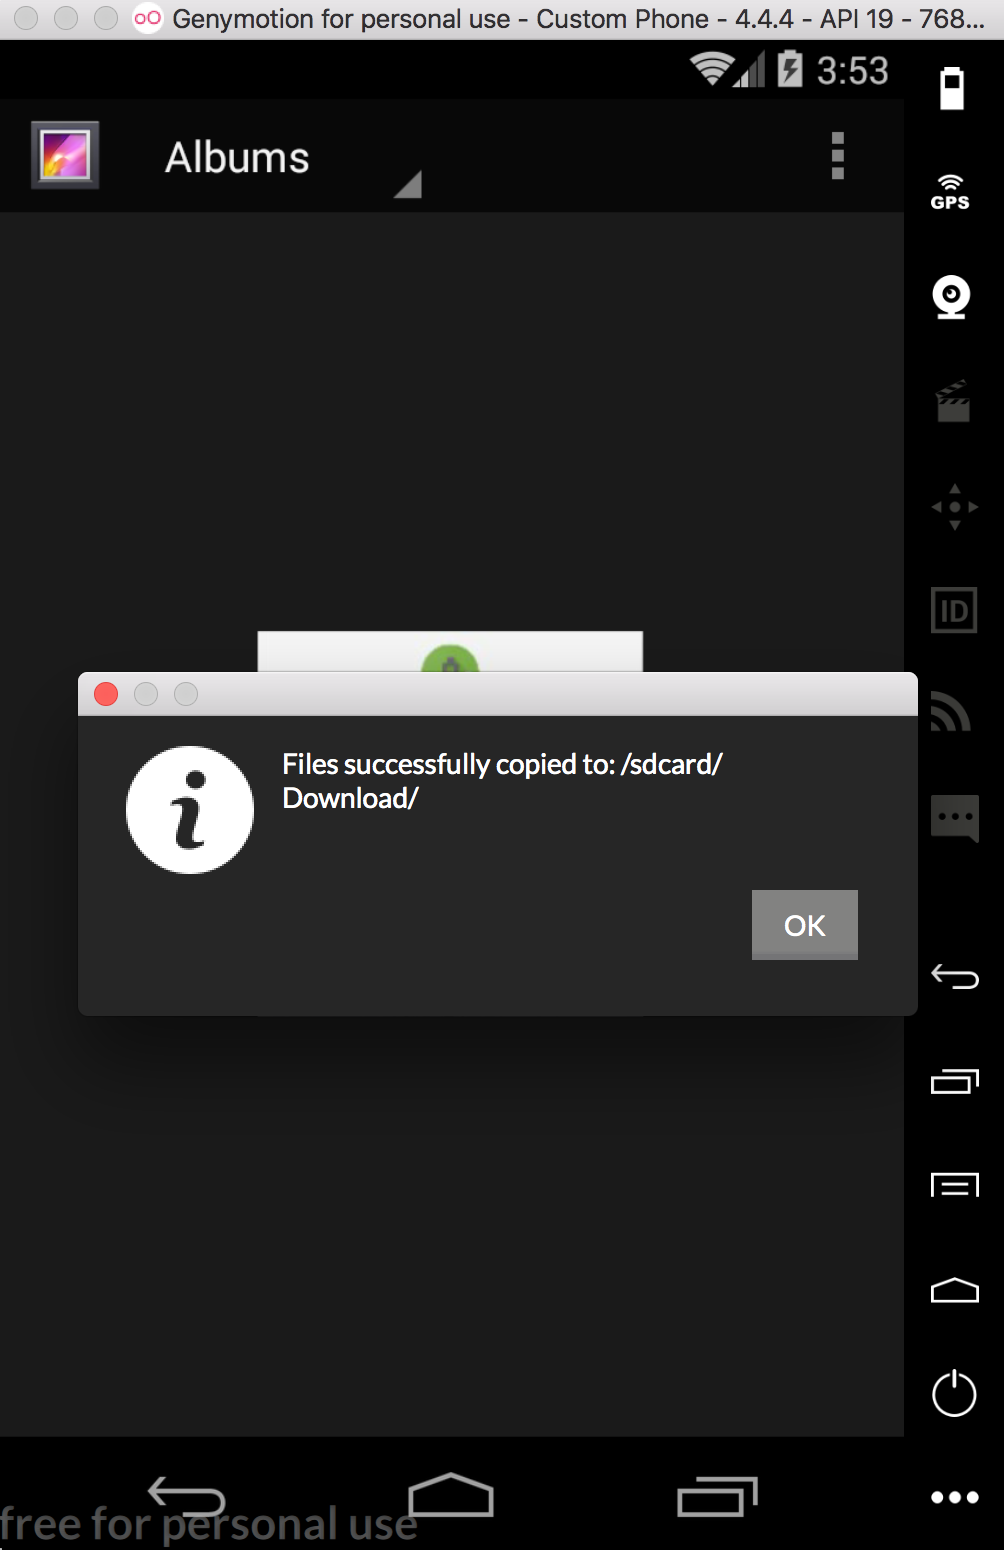Open the device ID widget
1004x1550 pixels.
coord(954,610)
